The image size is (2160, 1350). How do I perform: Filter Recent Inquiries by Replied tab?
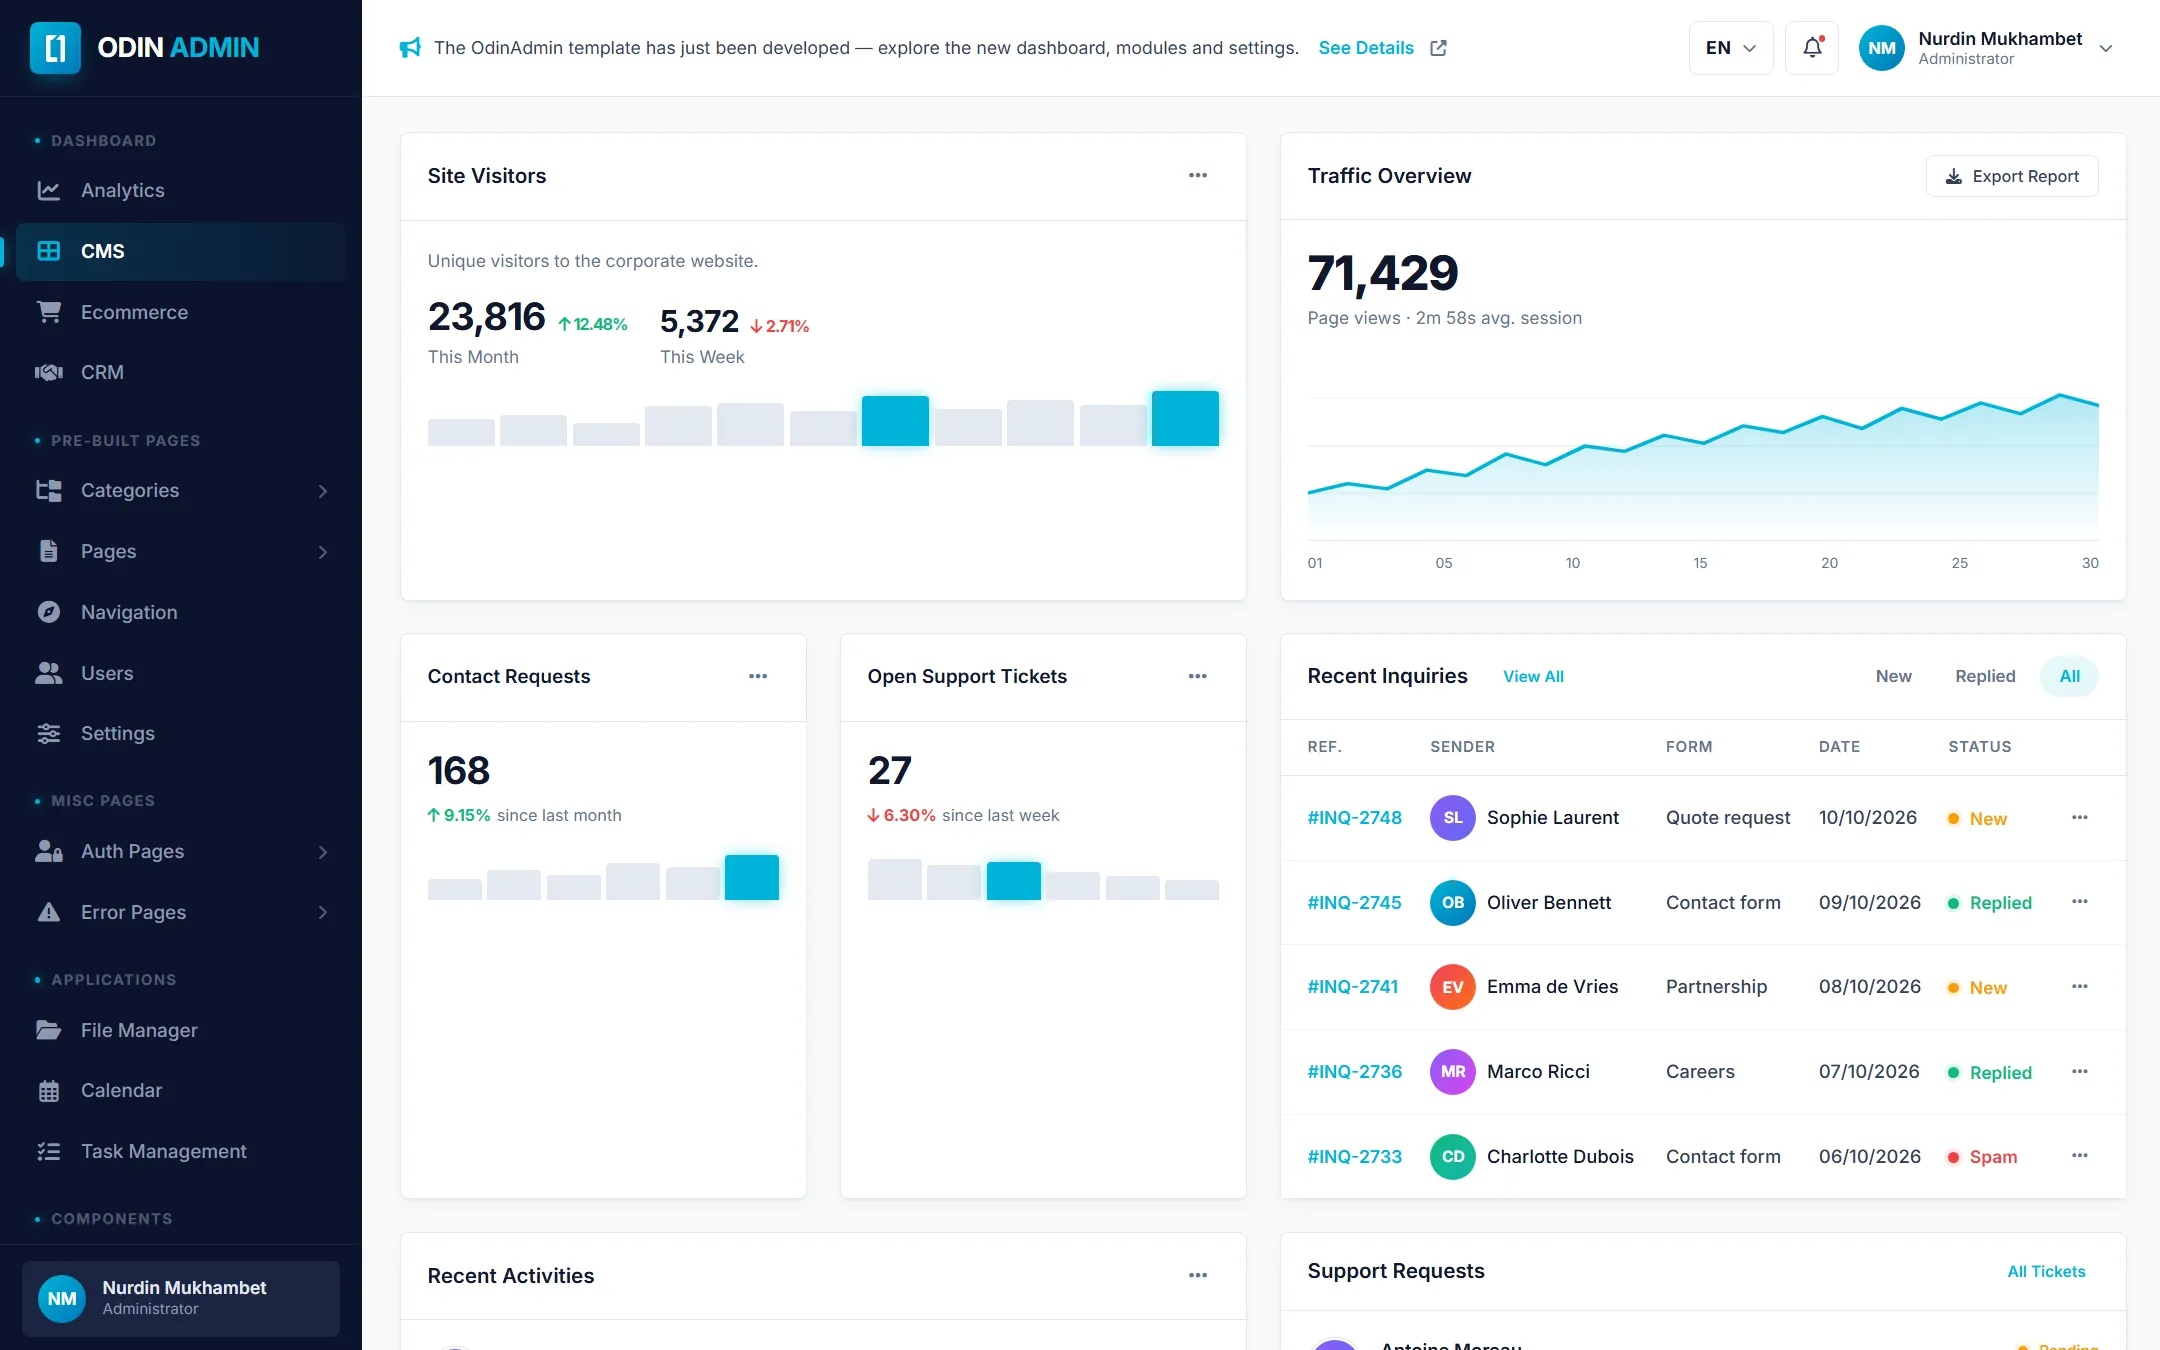1985,676
